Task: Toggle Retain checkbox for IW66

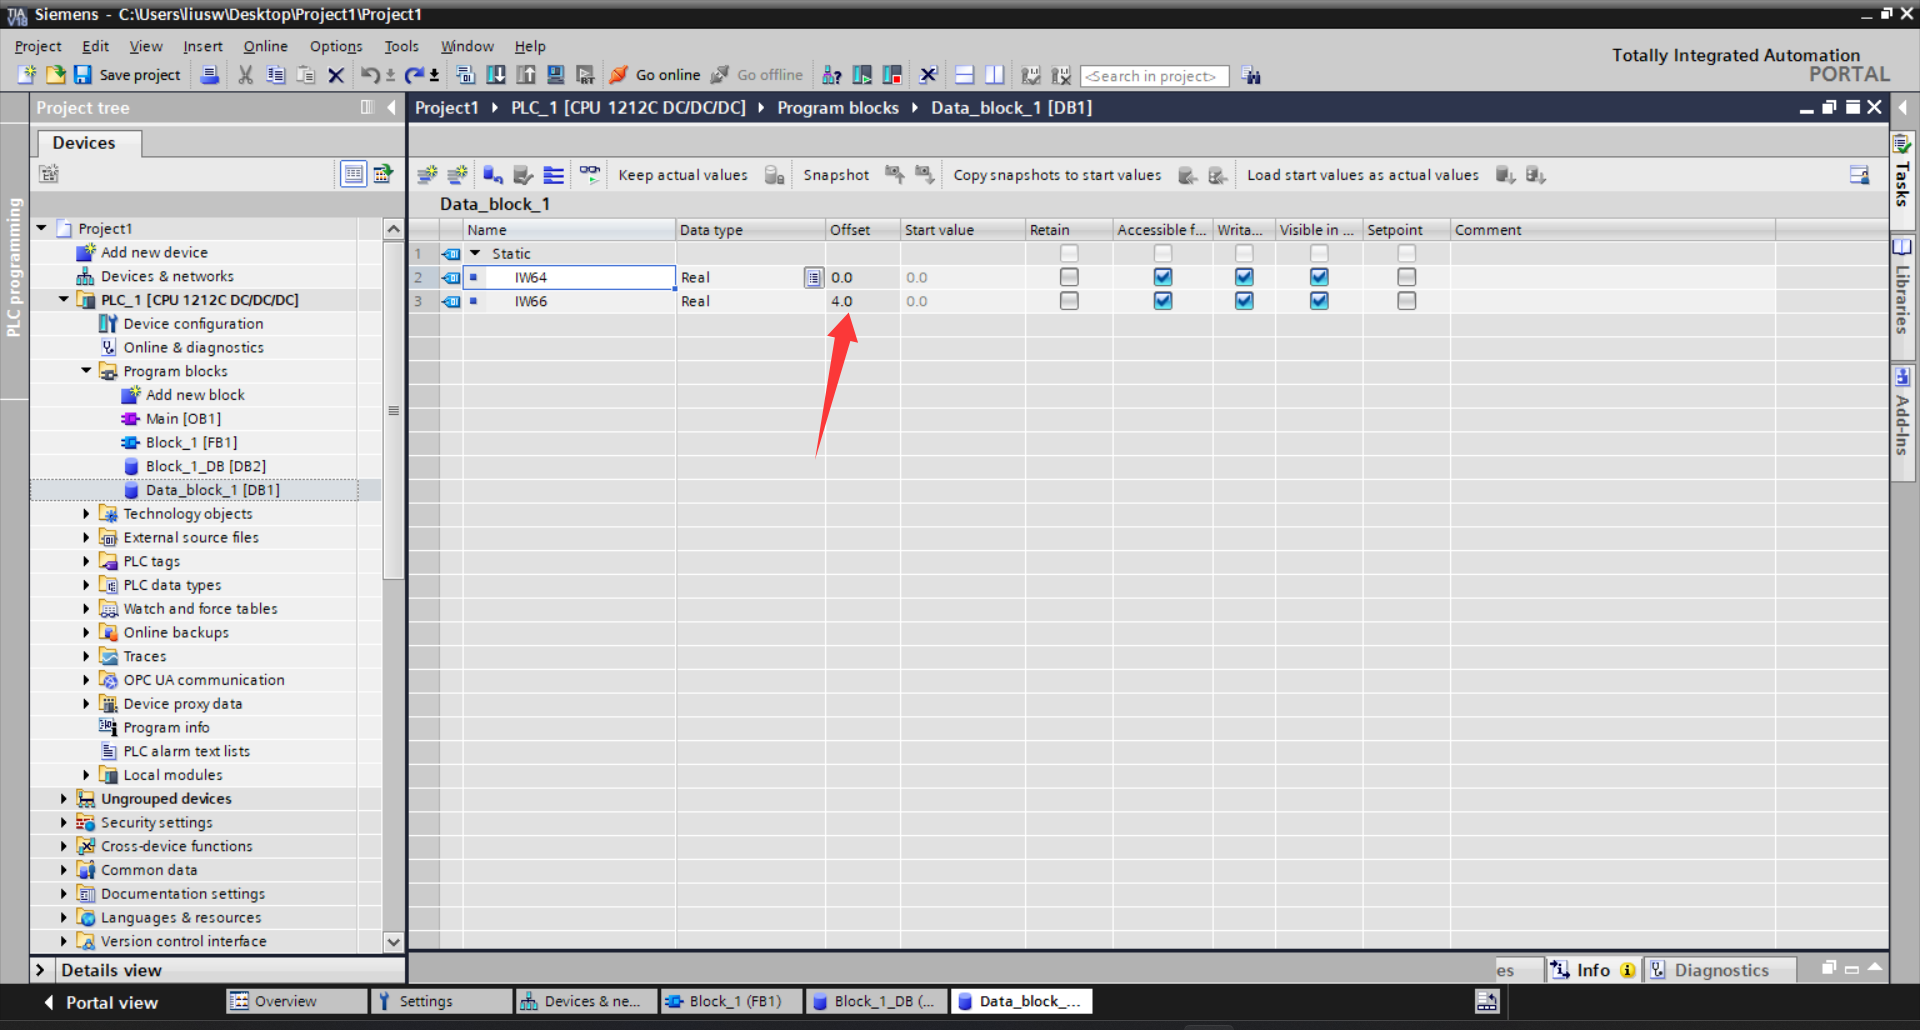Action: pyautogui.click(x=1069, y=301)
